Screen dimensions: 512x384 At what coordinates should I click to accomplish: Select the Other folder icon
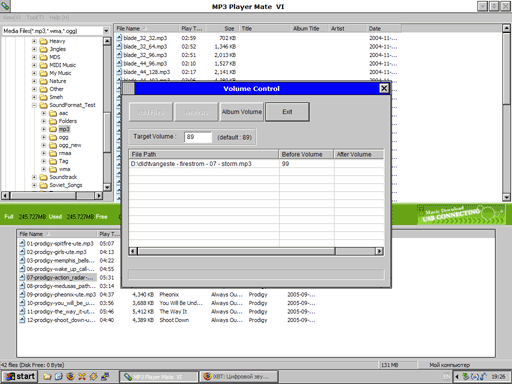[x=44, y=89]
